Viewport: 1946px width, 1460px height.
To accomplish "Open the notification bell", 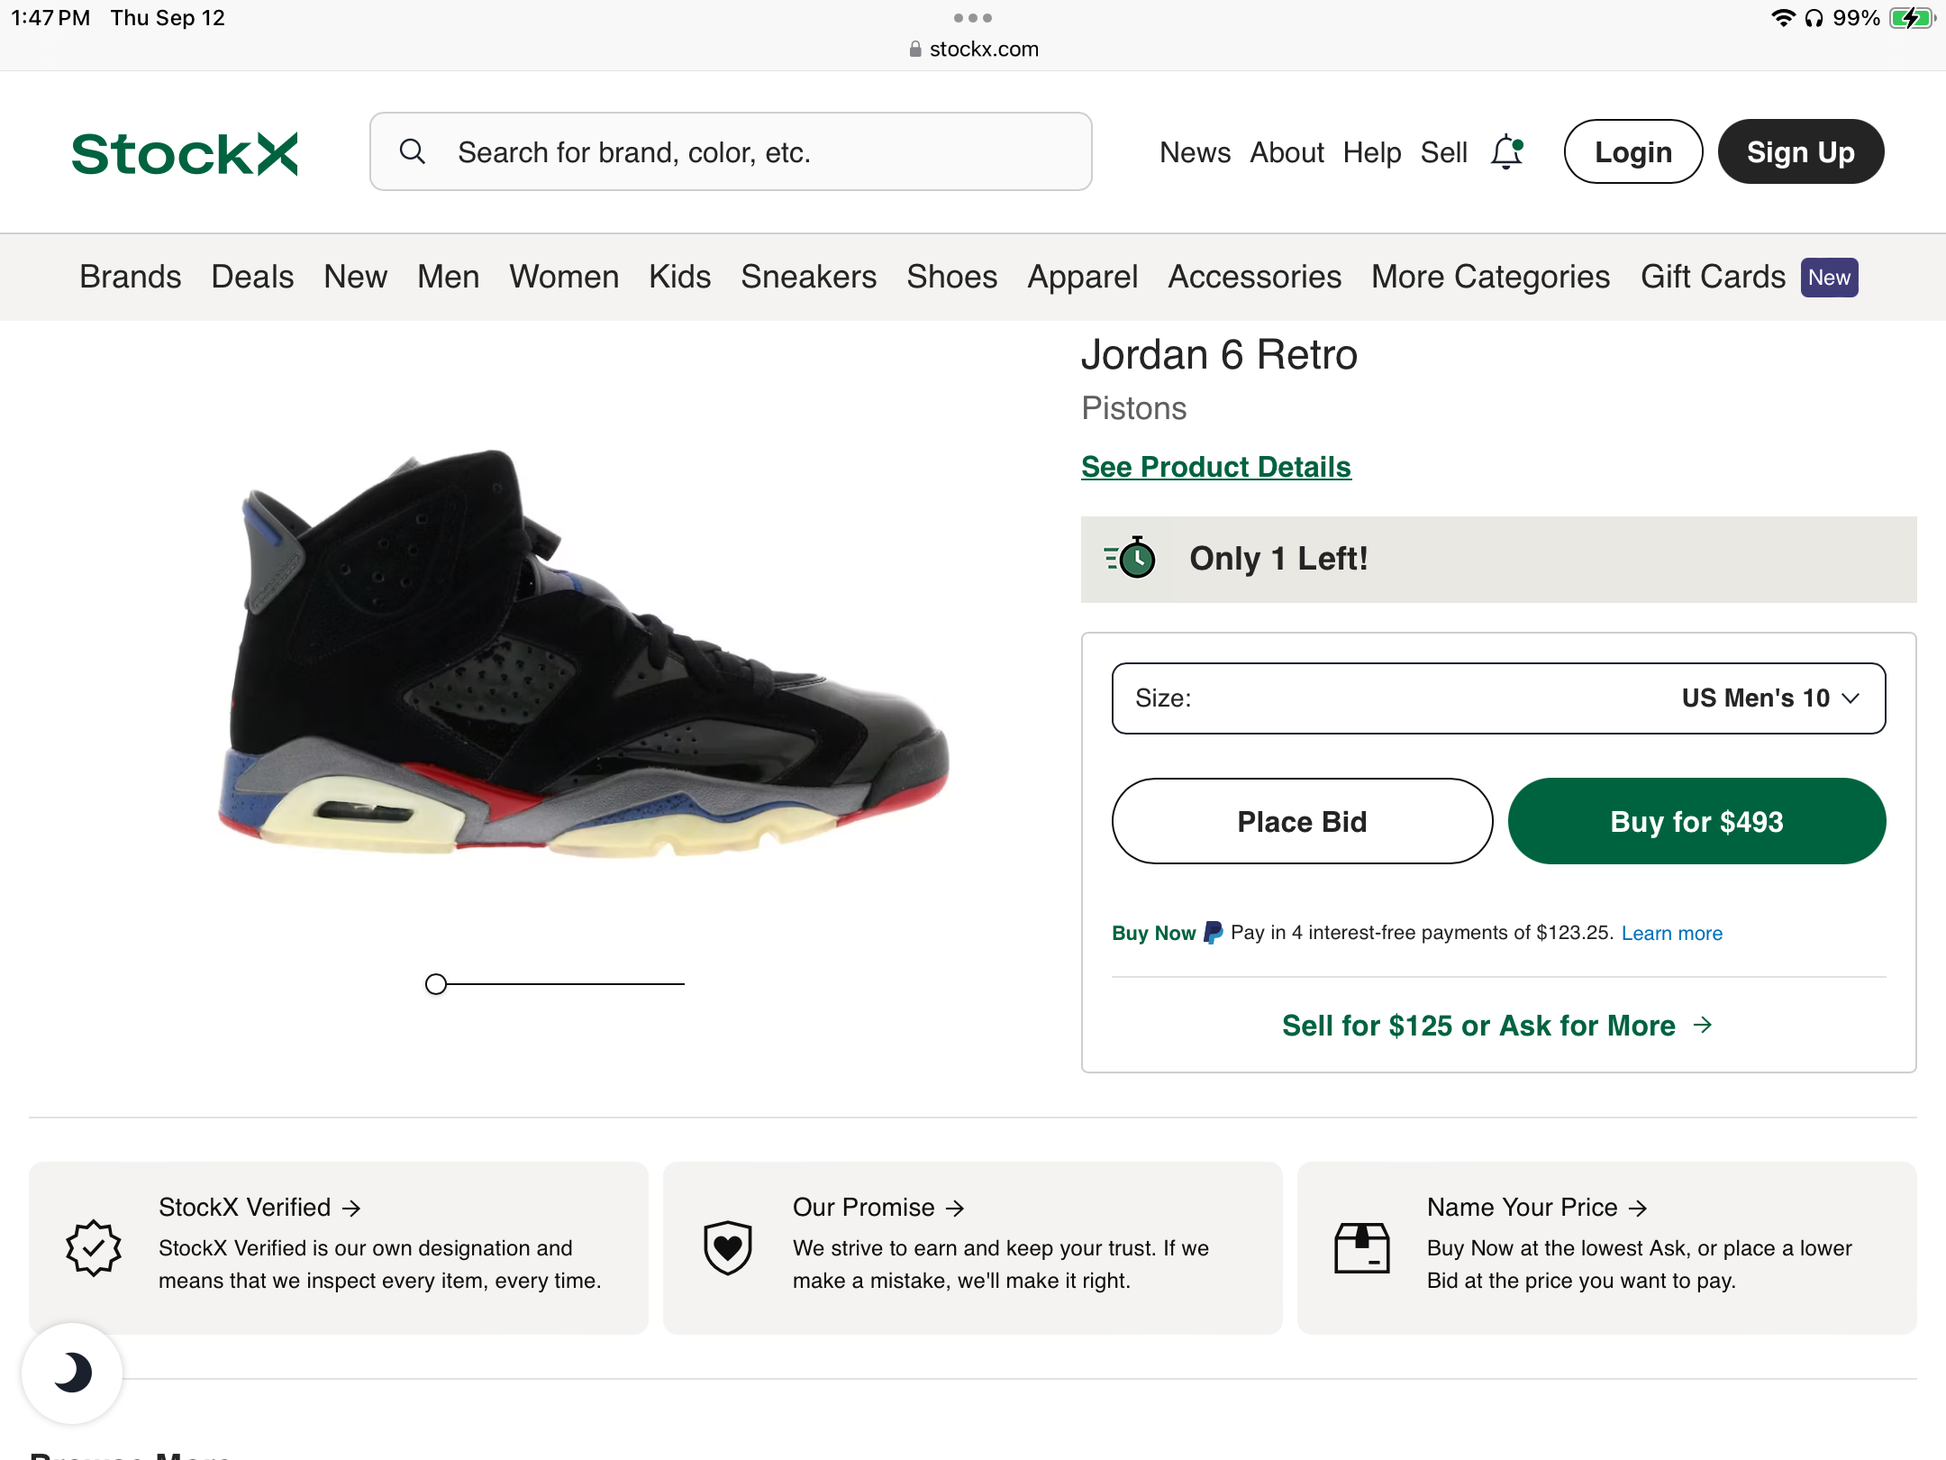I will click(x=1505, y=152).
